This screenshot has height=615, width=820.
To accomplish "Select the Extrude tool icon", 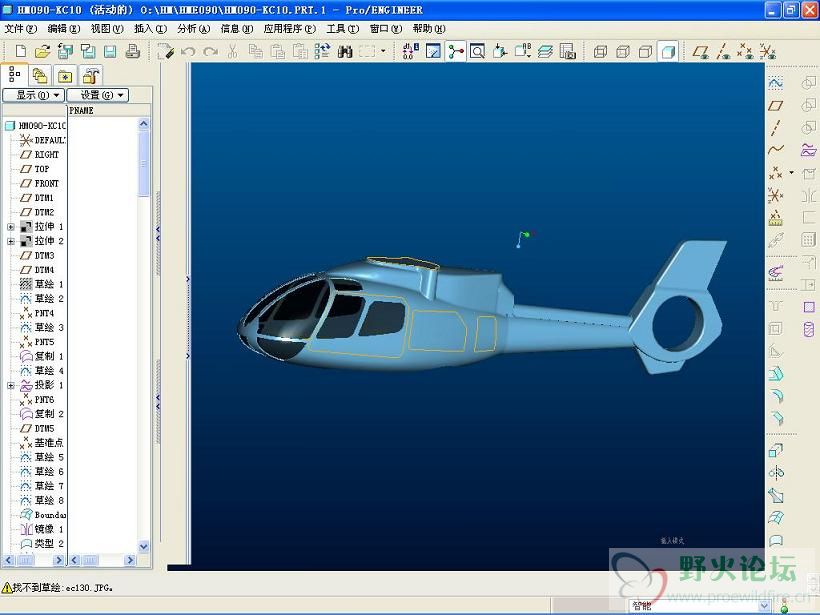I will pyautogui.click(x=776, y=450).
